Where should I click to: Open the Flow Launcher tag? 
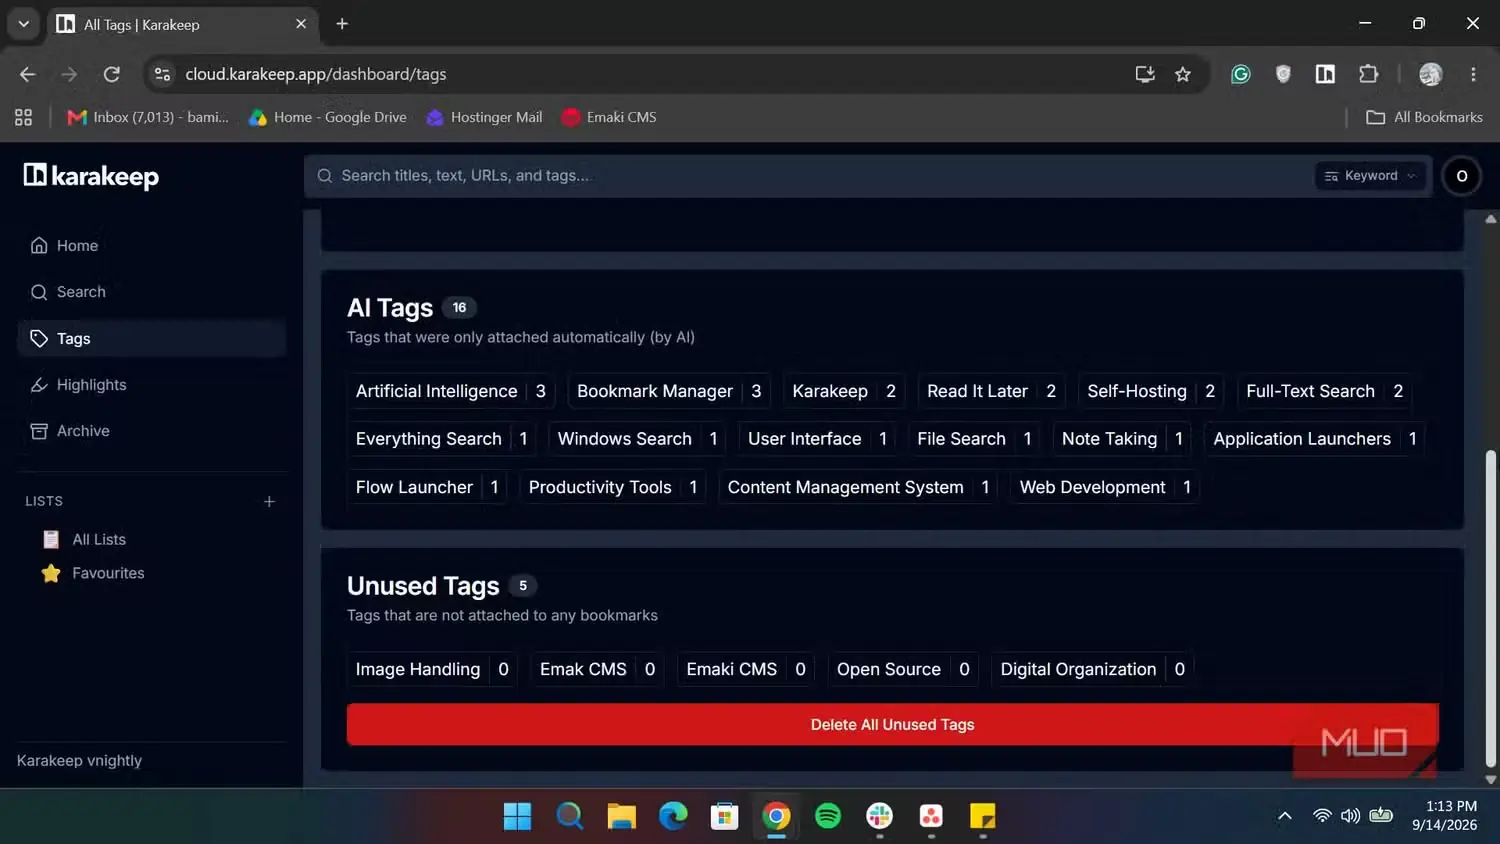click(x=427, y=487)
